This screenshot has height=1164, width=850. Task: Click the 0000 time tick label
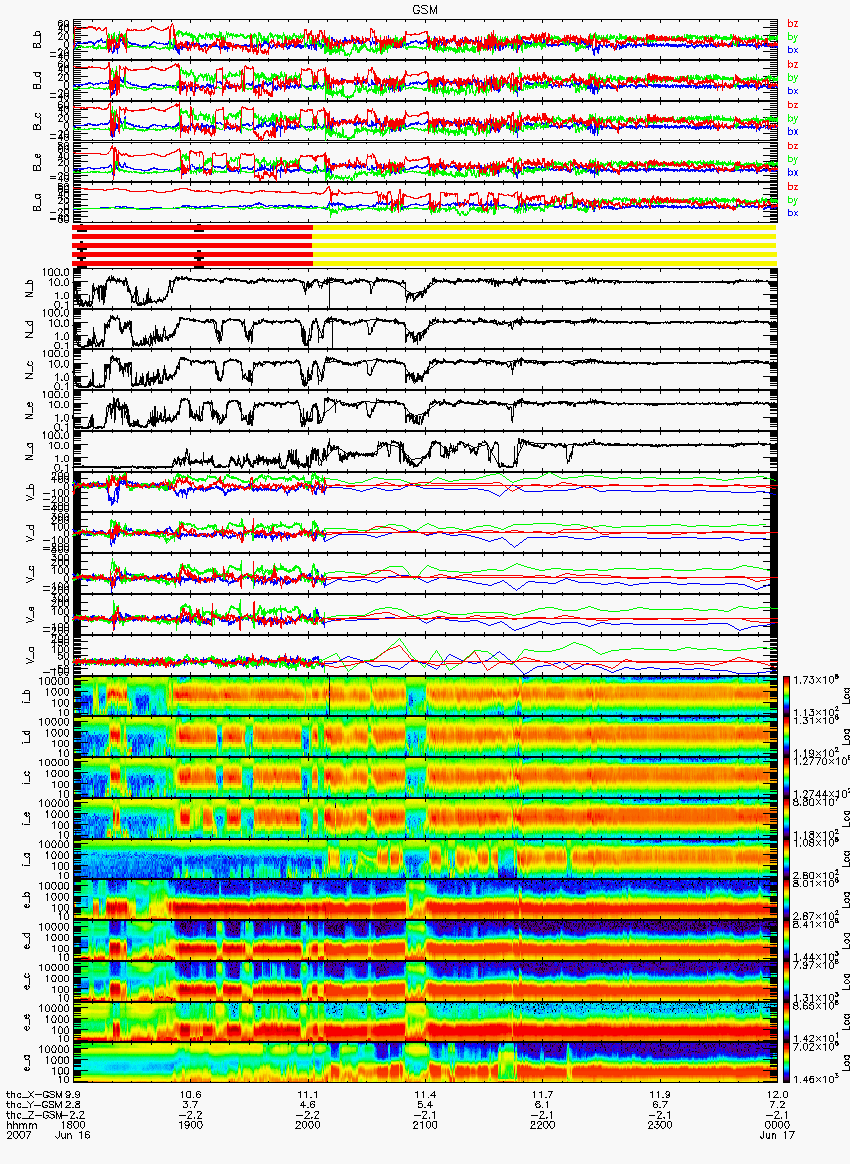pos(777,1125)
